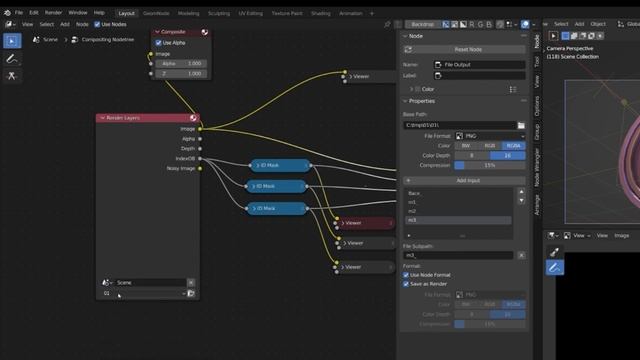Select the Sample tool in image editor

[x=554, y=252]
